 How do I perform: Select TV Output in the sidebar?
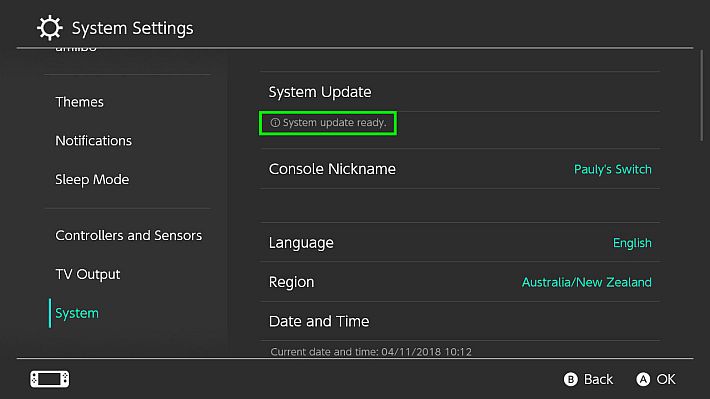click(88, 274)
